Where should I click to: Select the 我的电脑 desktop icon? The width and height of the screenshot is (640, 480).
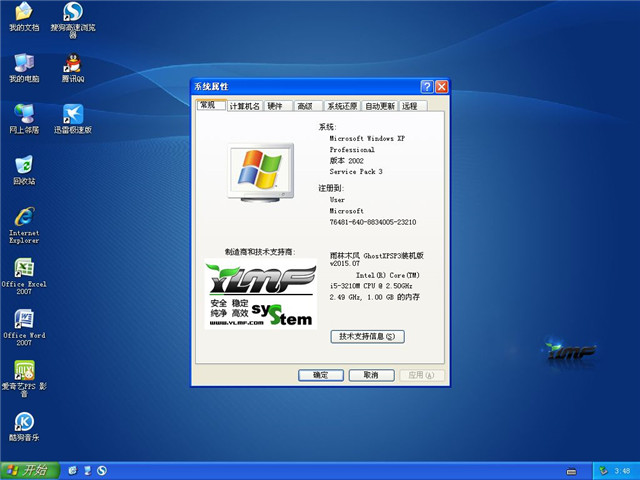pos(24,68)
